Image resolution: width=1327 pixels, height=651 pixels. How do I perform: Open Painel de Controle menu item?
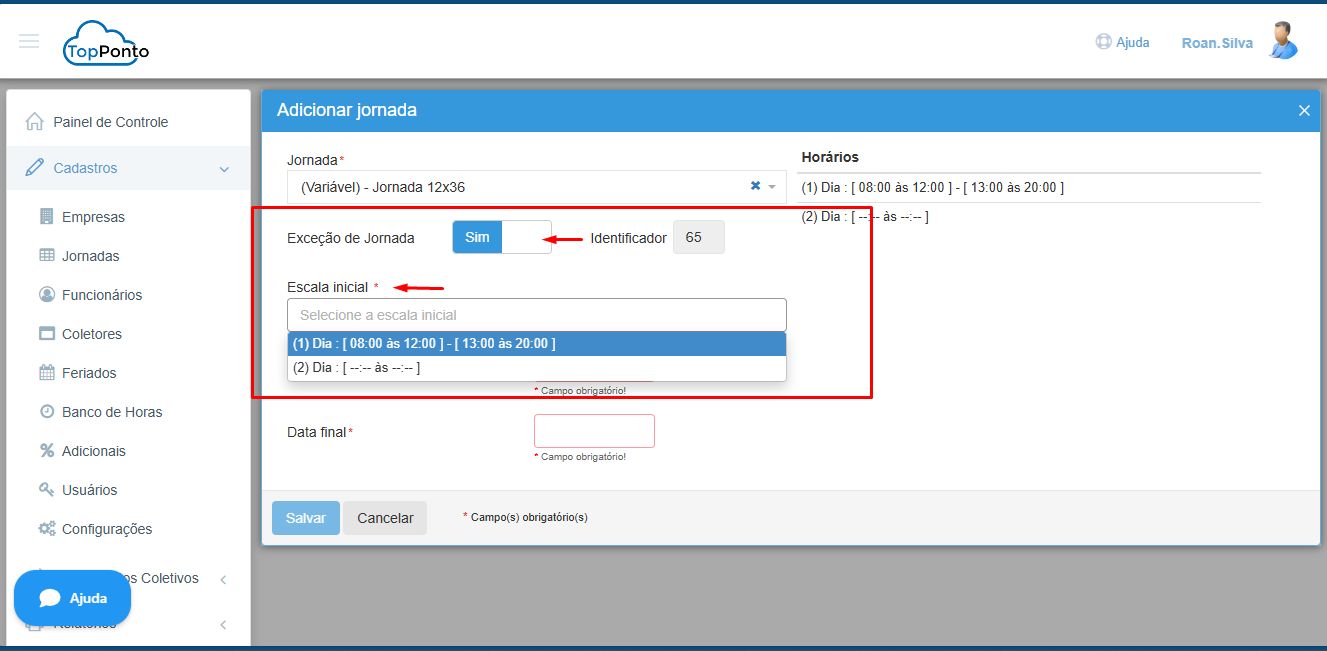click(110, 122)
